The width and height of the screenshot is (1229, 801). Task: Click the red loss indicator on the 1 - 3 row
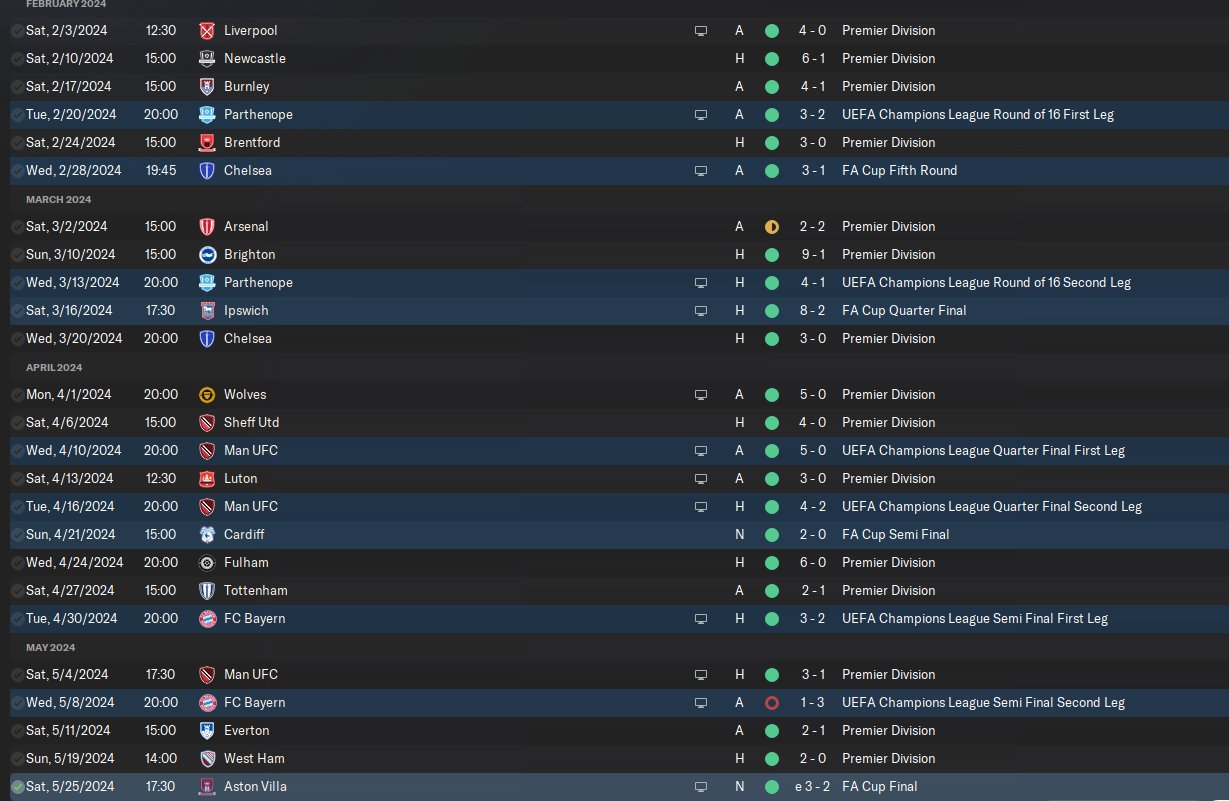[771, 703]
